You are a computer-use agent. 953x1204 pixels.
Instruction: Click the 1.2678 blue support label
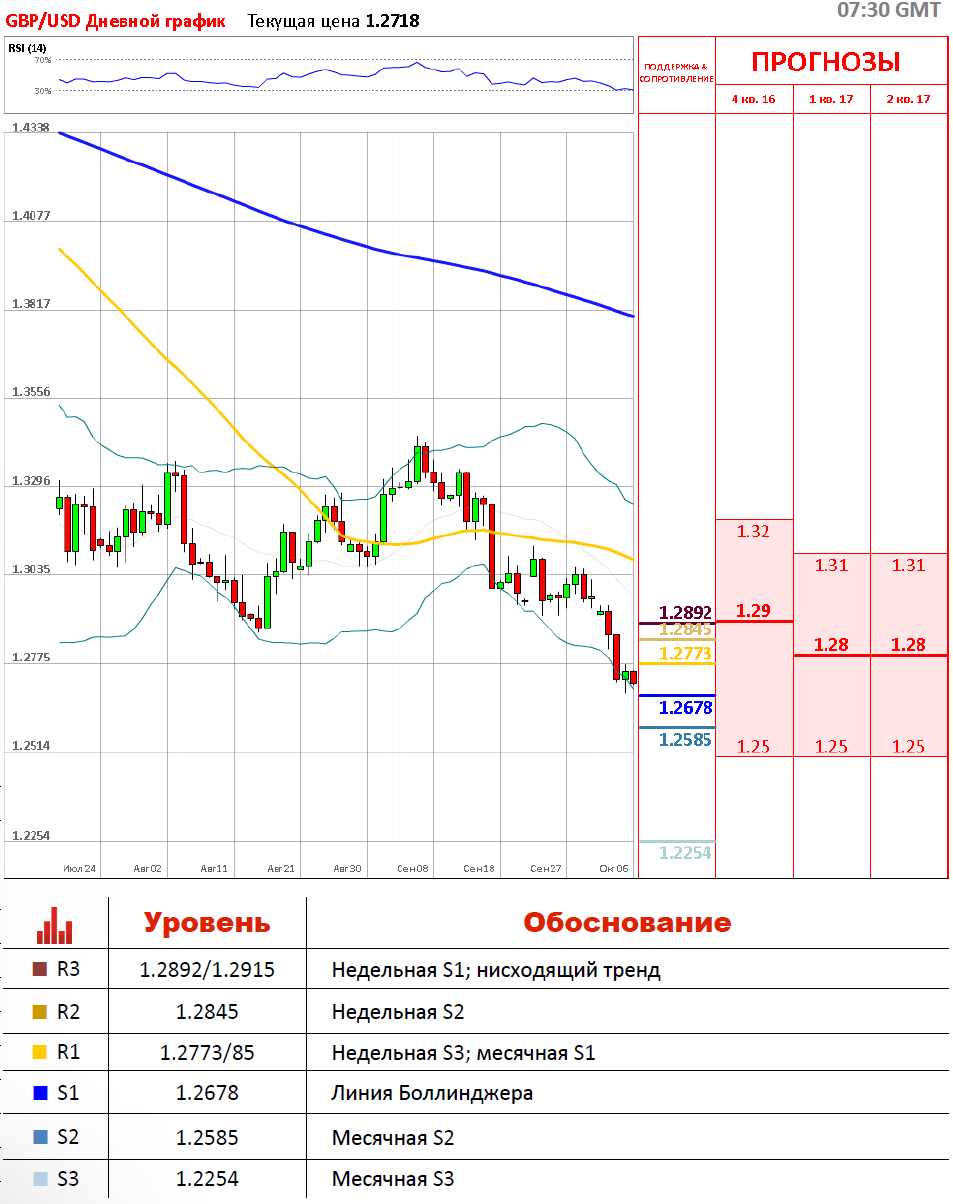pyautogui.click(x=686, y=707)
